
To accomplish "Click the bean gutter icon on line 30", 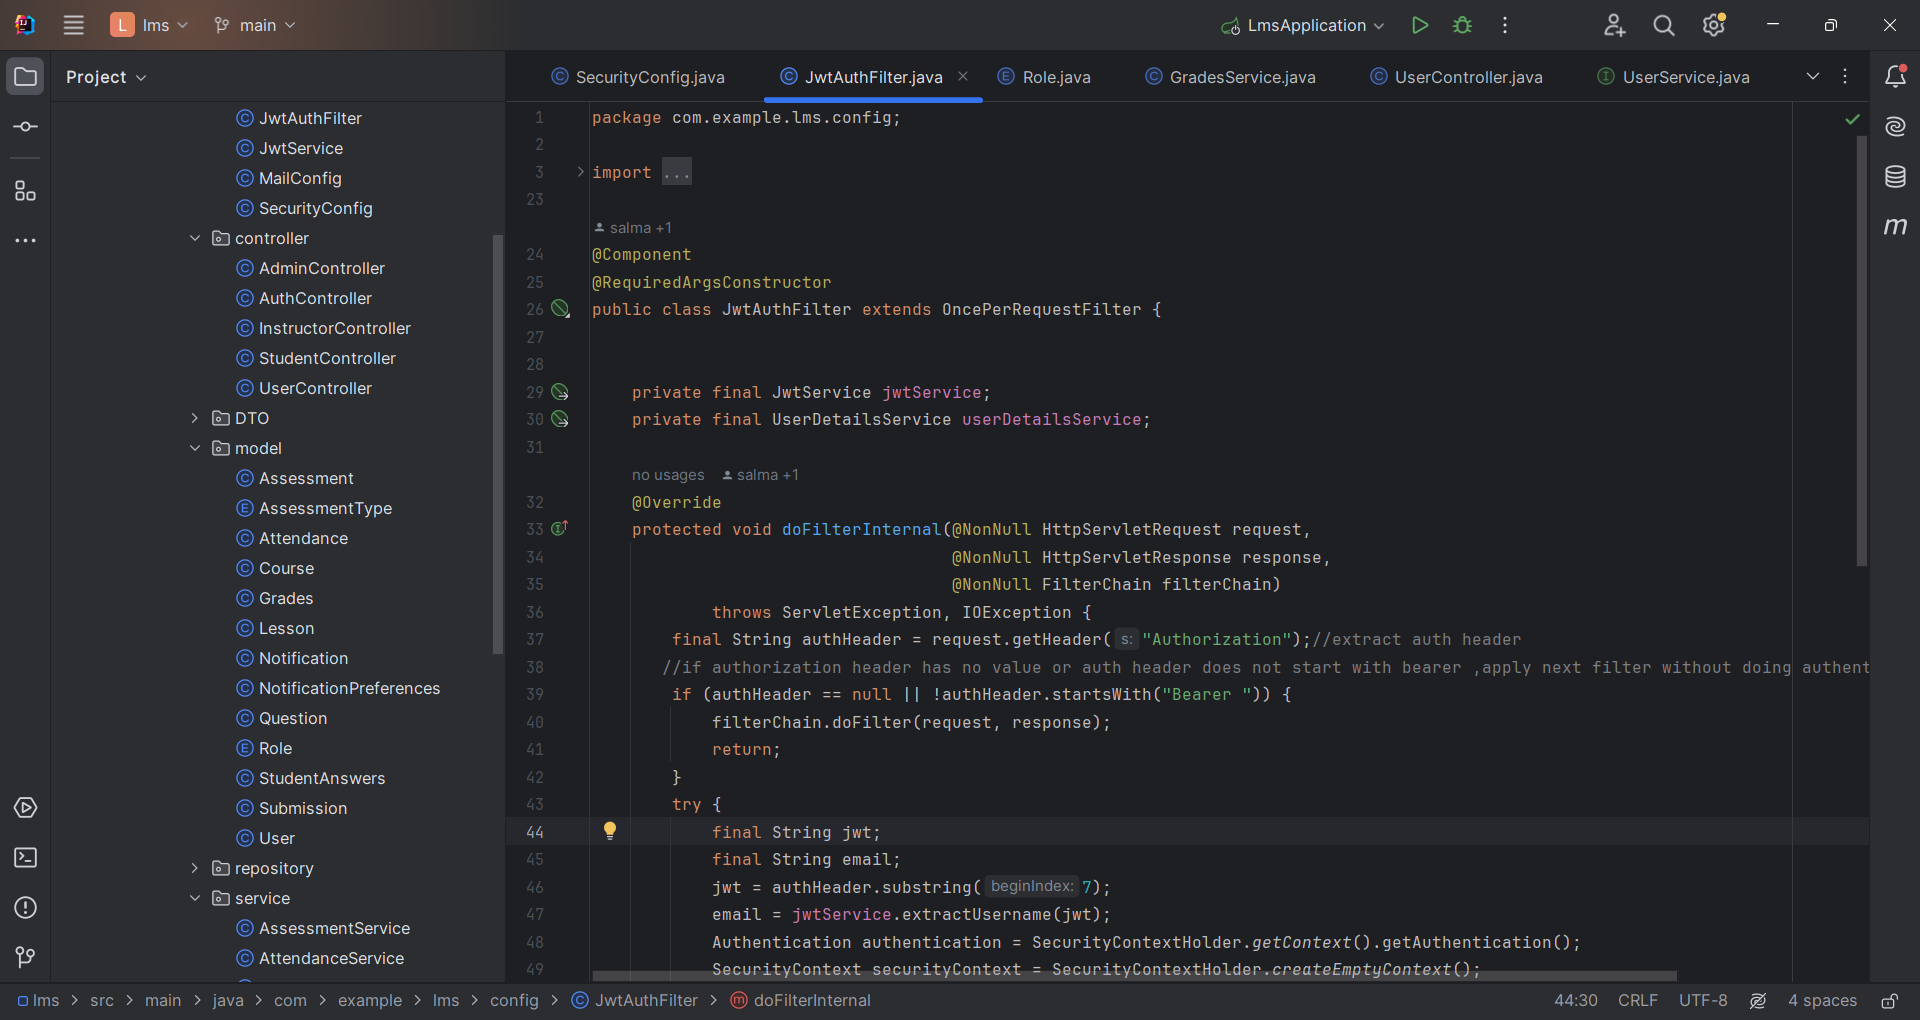I will [561, 419].
